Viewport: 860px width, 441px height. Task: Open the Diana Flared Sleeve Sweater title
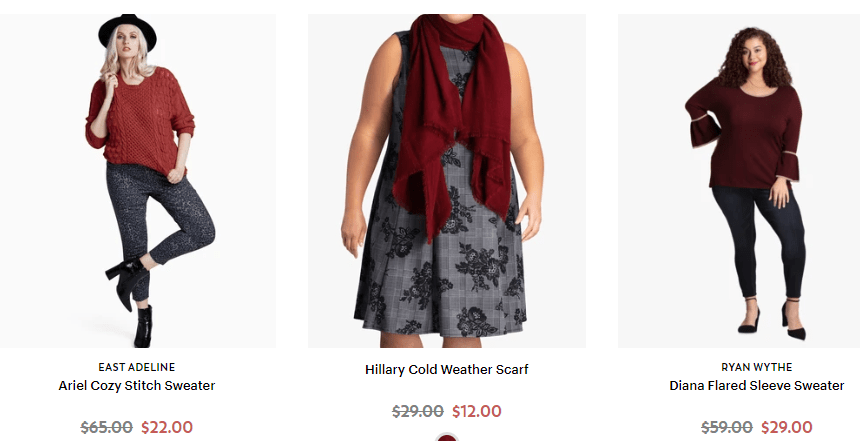[756, 386]
